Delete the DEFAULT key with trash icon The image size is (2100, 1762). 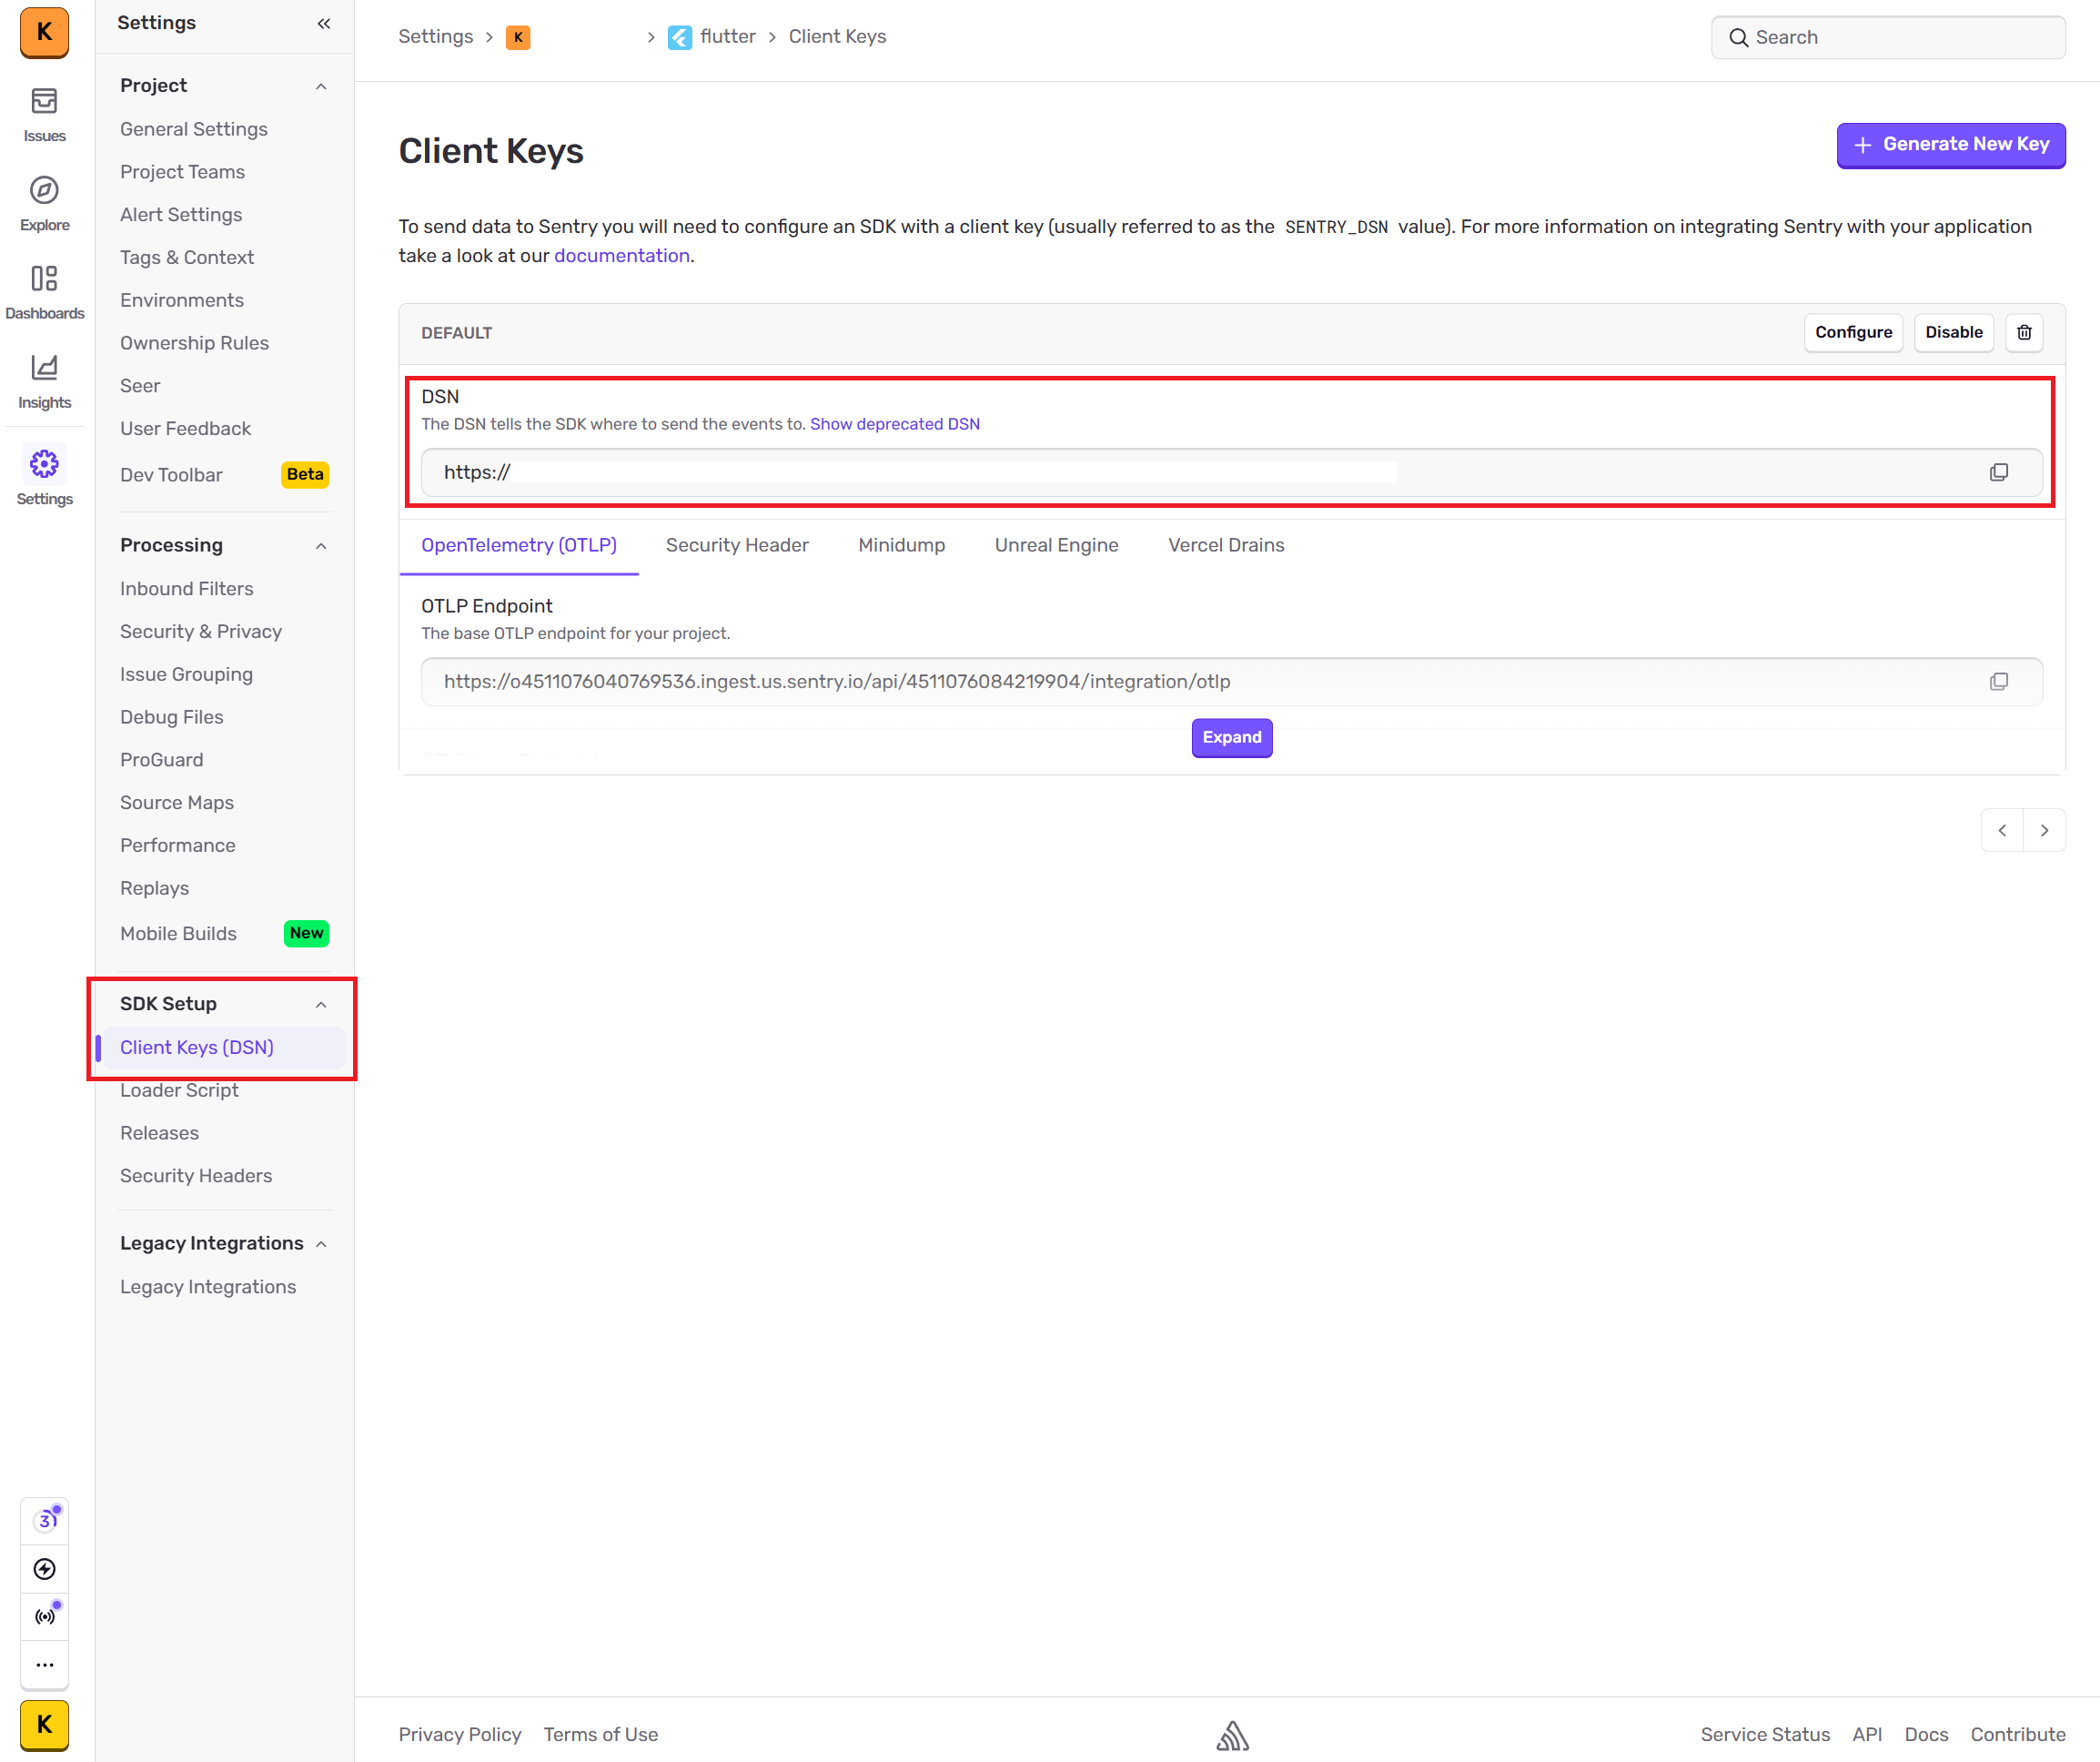tap(2024, 332)
